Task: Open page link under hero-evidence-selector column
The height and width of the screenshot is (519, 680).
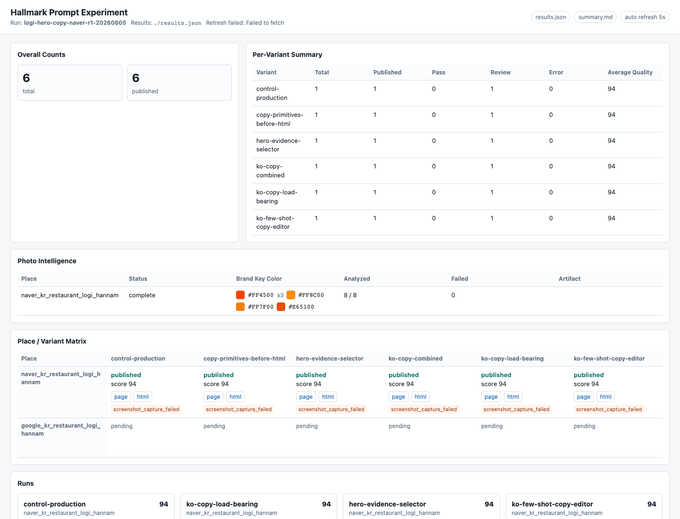Action: [306, 397]
